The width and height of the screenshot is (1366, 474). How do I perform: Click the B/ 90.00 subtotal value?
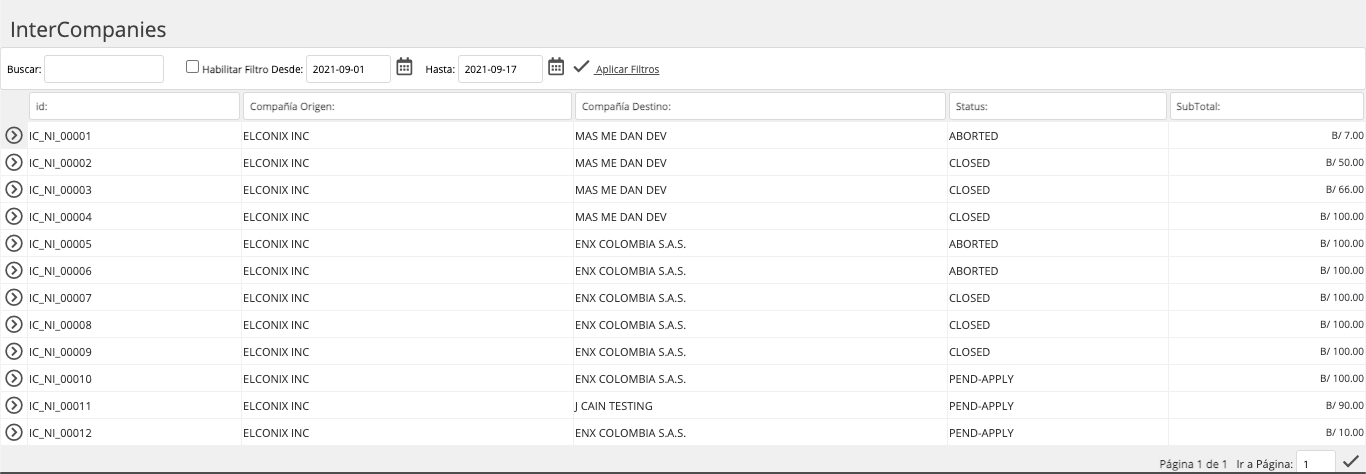pyautogui.click(x=1344, y=405)
